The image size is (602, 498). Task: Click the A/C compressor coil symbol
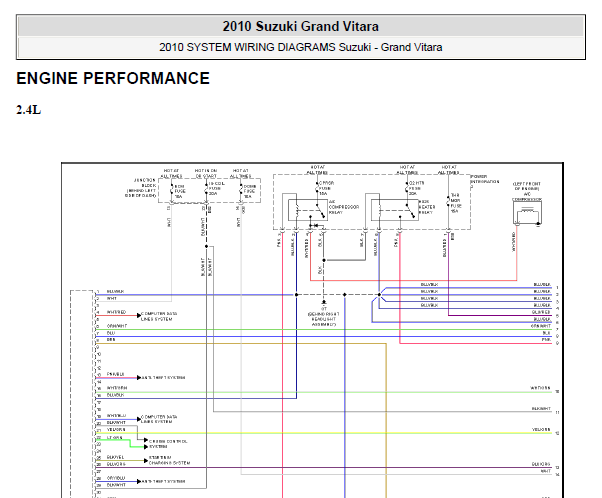(528, 212)
